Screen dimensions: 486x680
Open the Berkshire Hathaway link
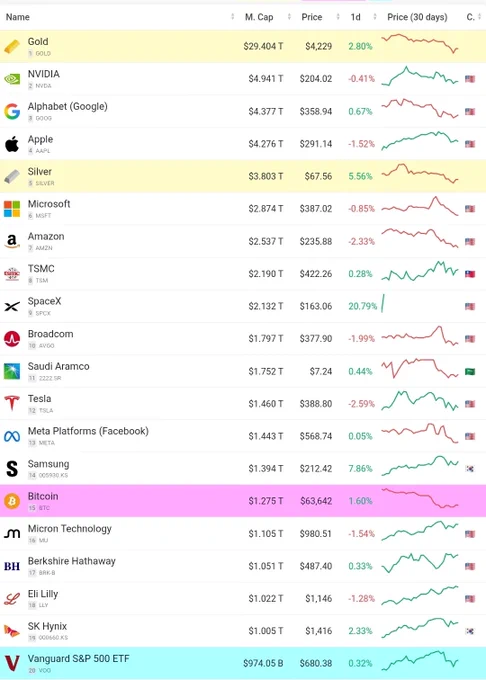[72, 561]
